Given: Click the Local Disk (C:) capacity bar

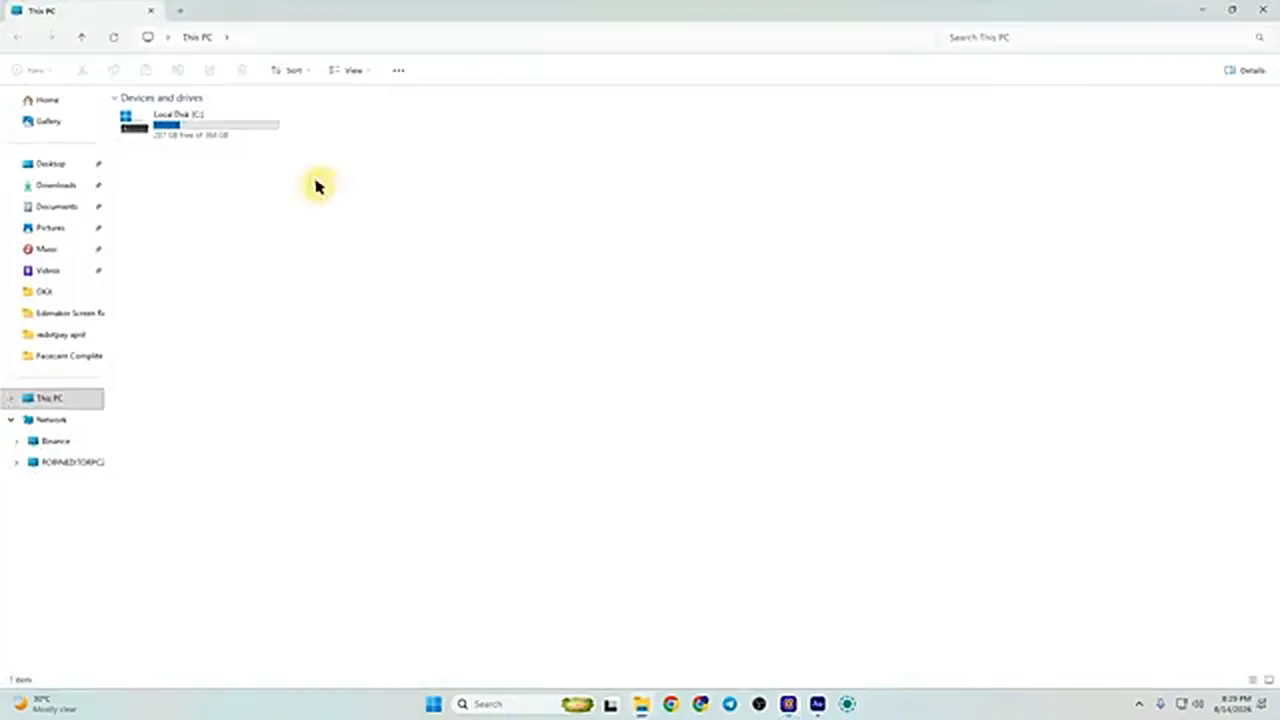Looking at the screenshot, I should pos(216,125).
